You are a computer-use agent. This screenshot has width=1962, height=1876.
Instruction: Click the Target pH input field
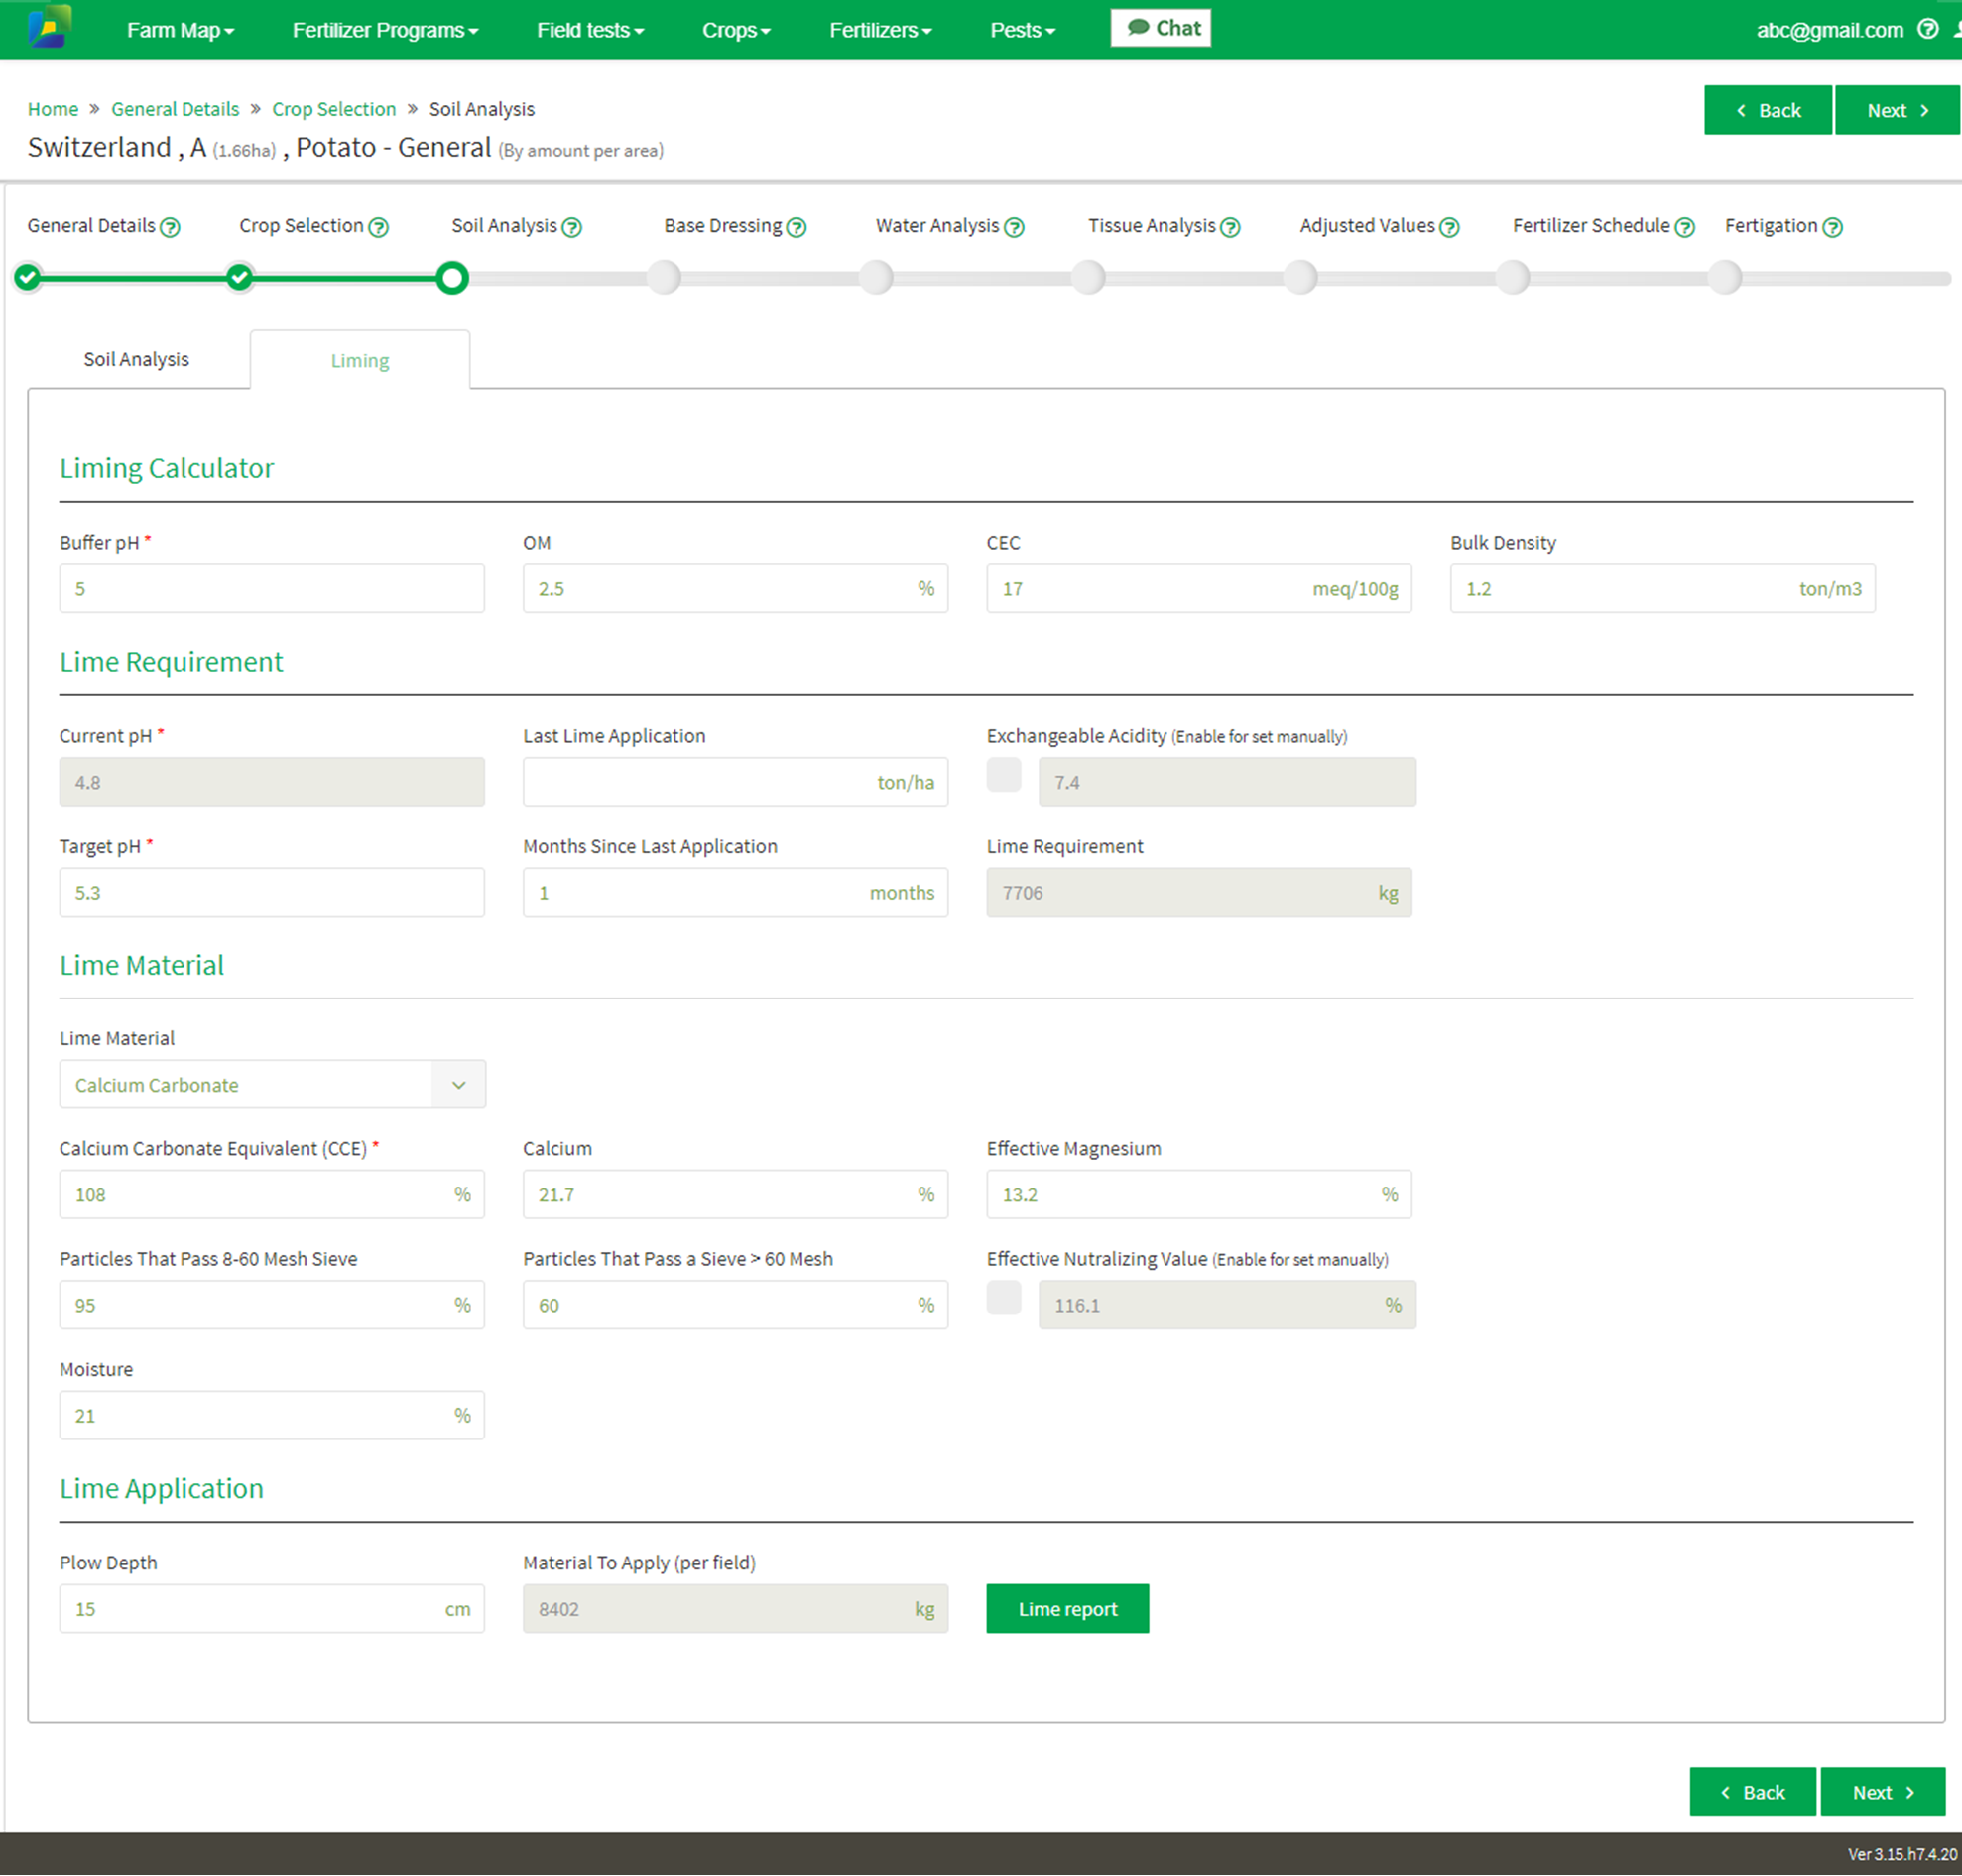pyautogui.click(x=272, y=893)
